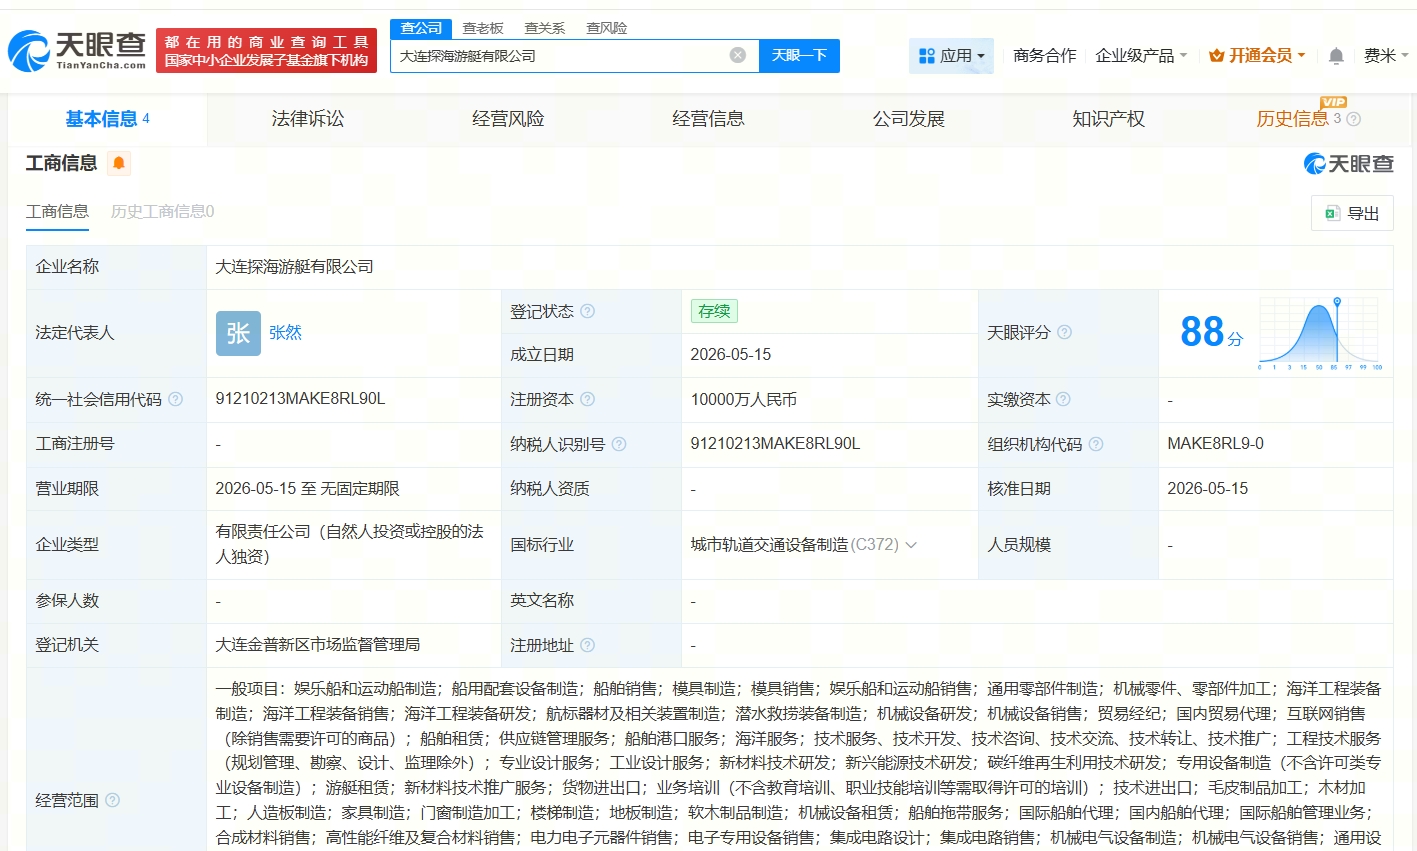Click the help icon next to 组织机构代码
Screen dimensions: 1417x851
pyautogui.click(x=1096, y=444)
